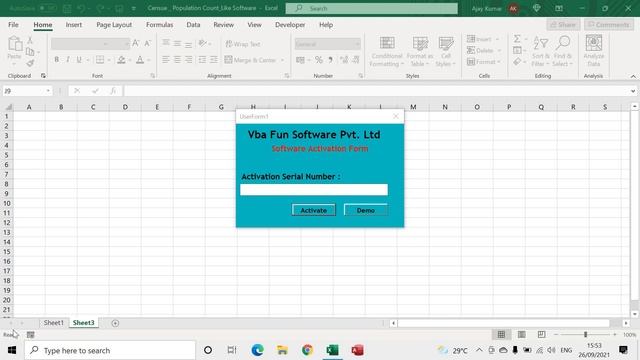Increase indent

tap(214, 60)
